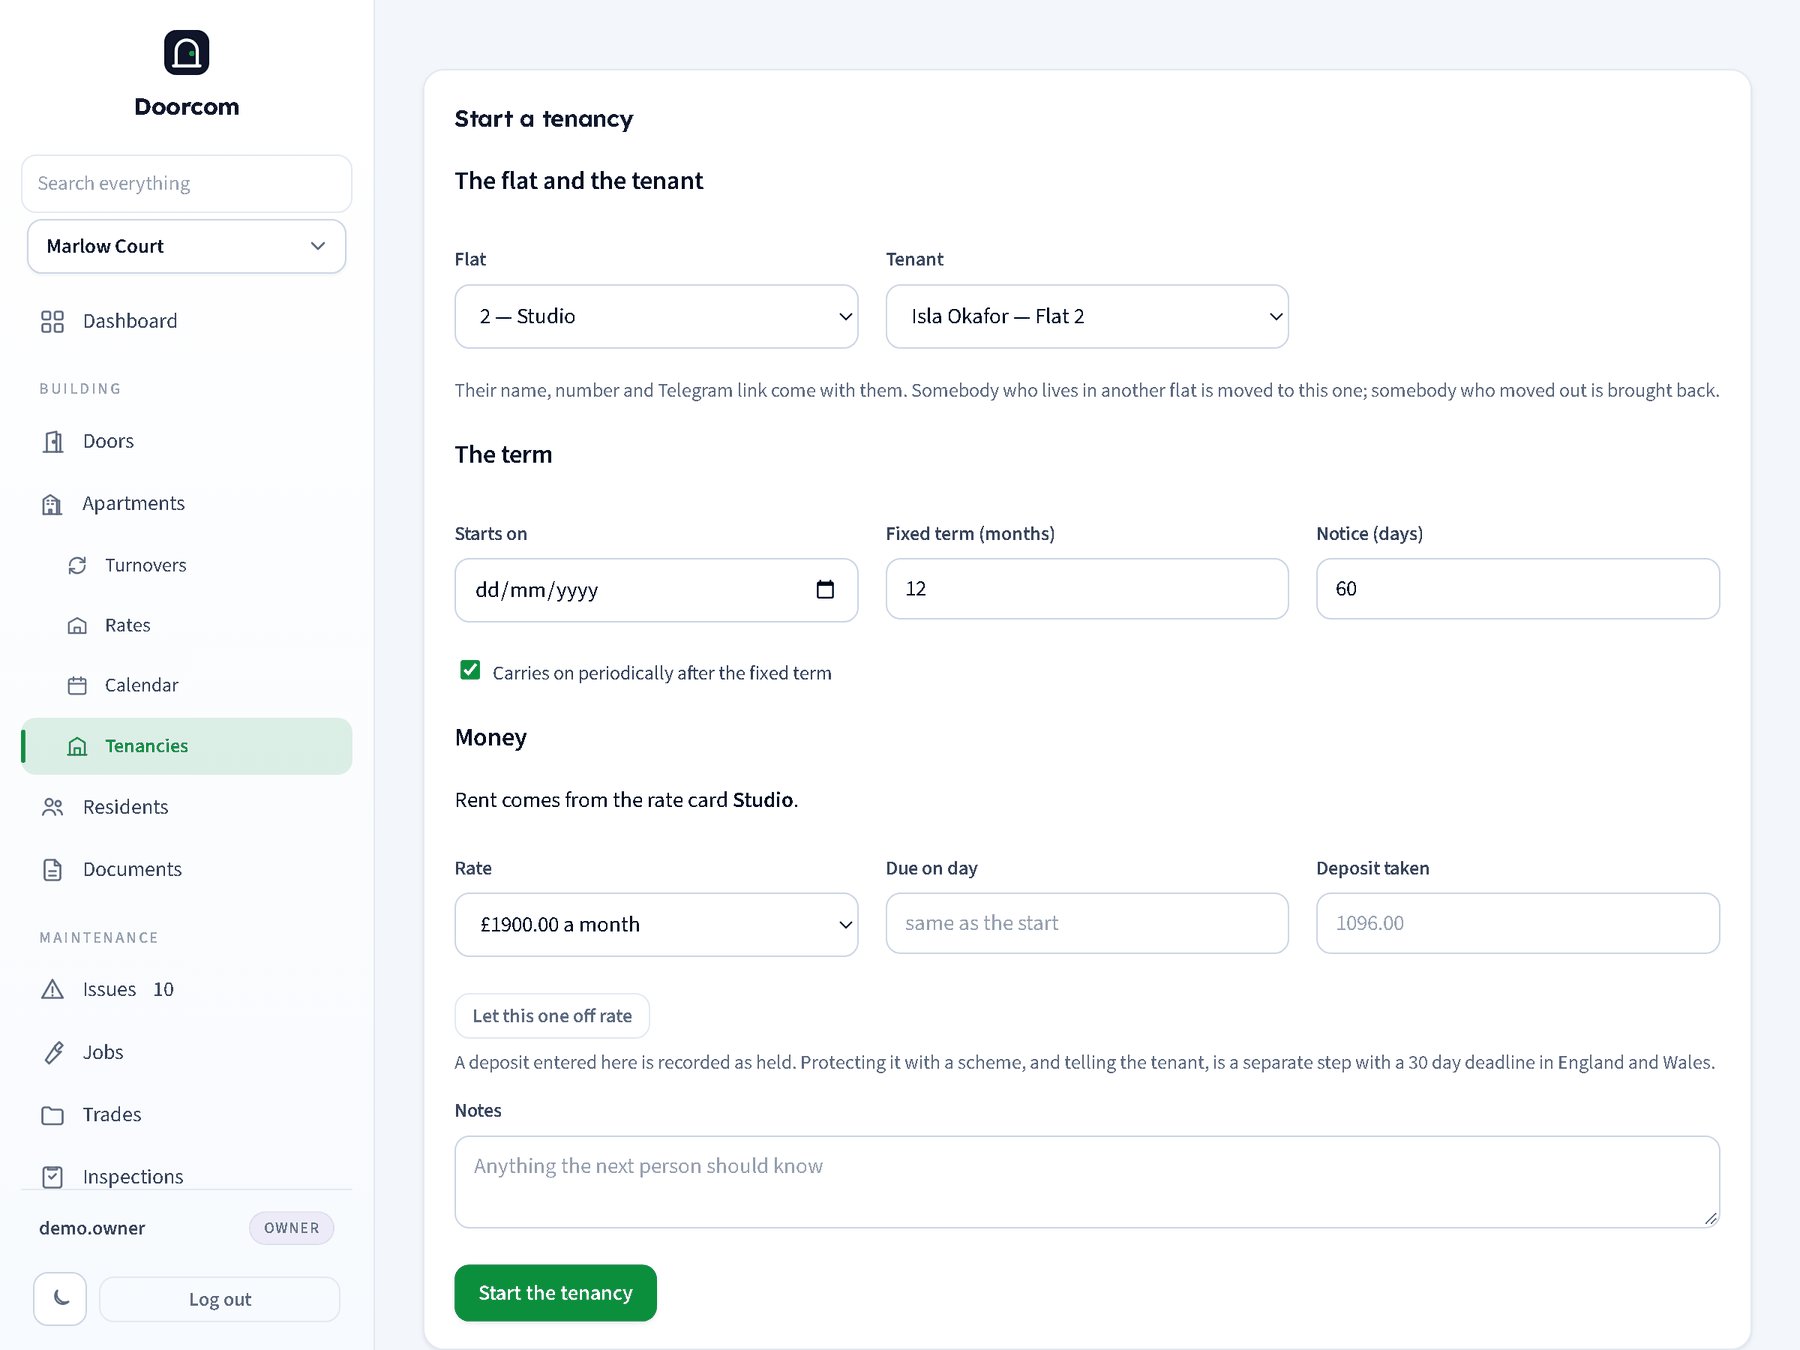This screenshot has height=1350, width=1800.
Task: Click the Notice days field
Action: (1518, 589)
